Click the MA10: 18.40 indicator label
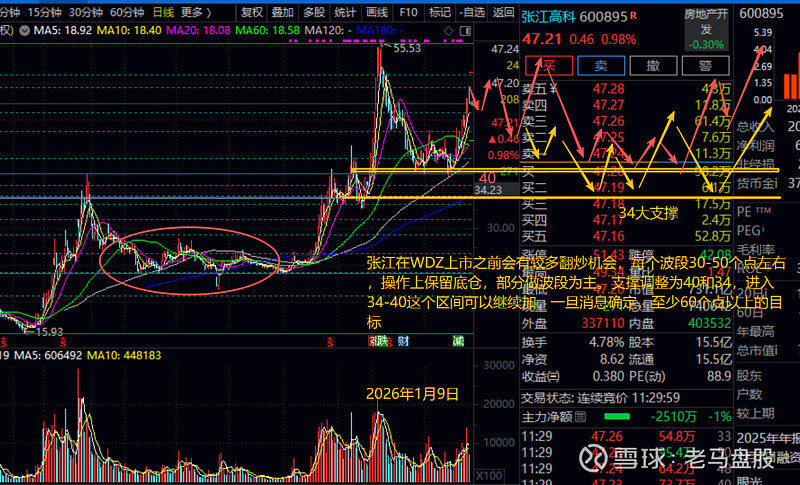This screenshot has height=485, width=800. (x=129, y=31)
